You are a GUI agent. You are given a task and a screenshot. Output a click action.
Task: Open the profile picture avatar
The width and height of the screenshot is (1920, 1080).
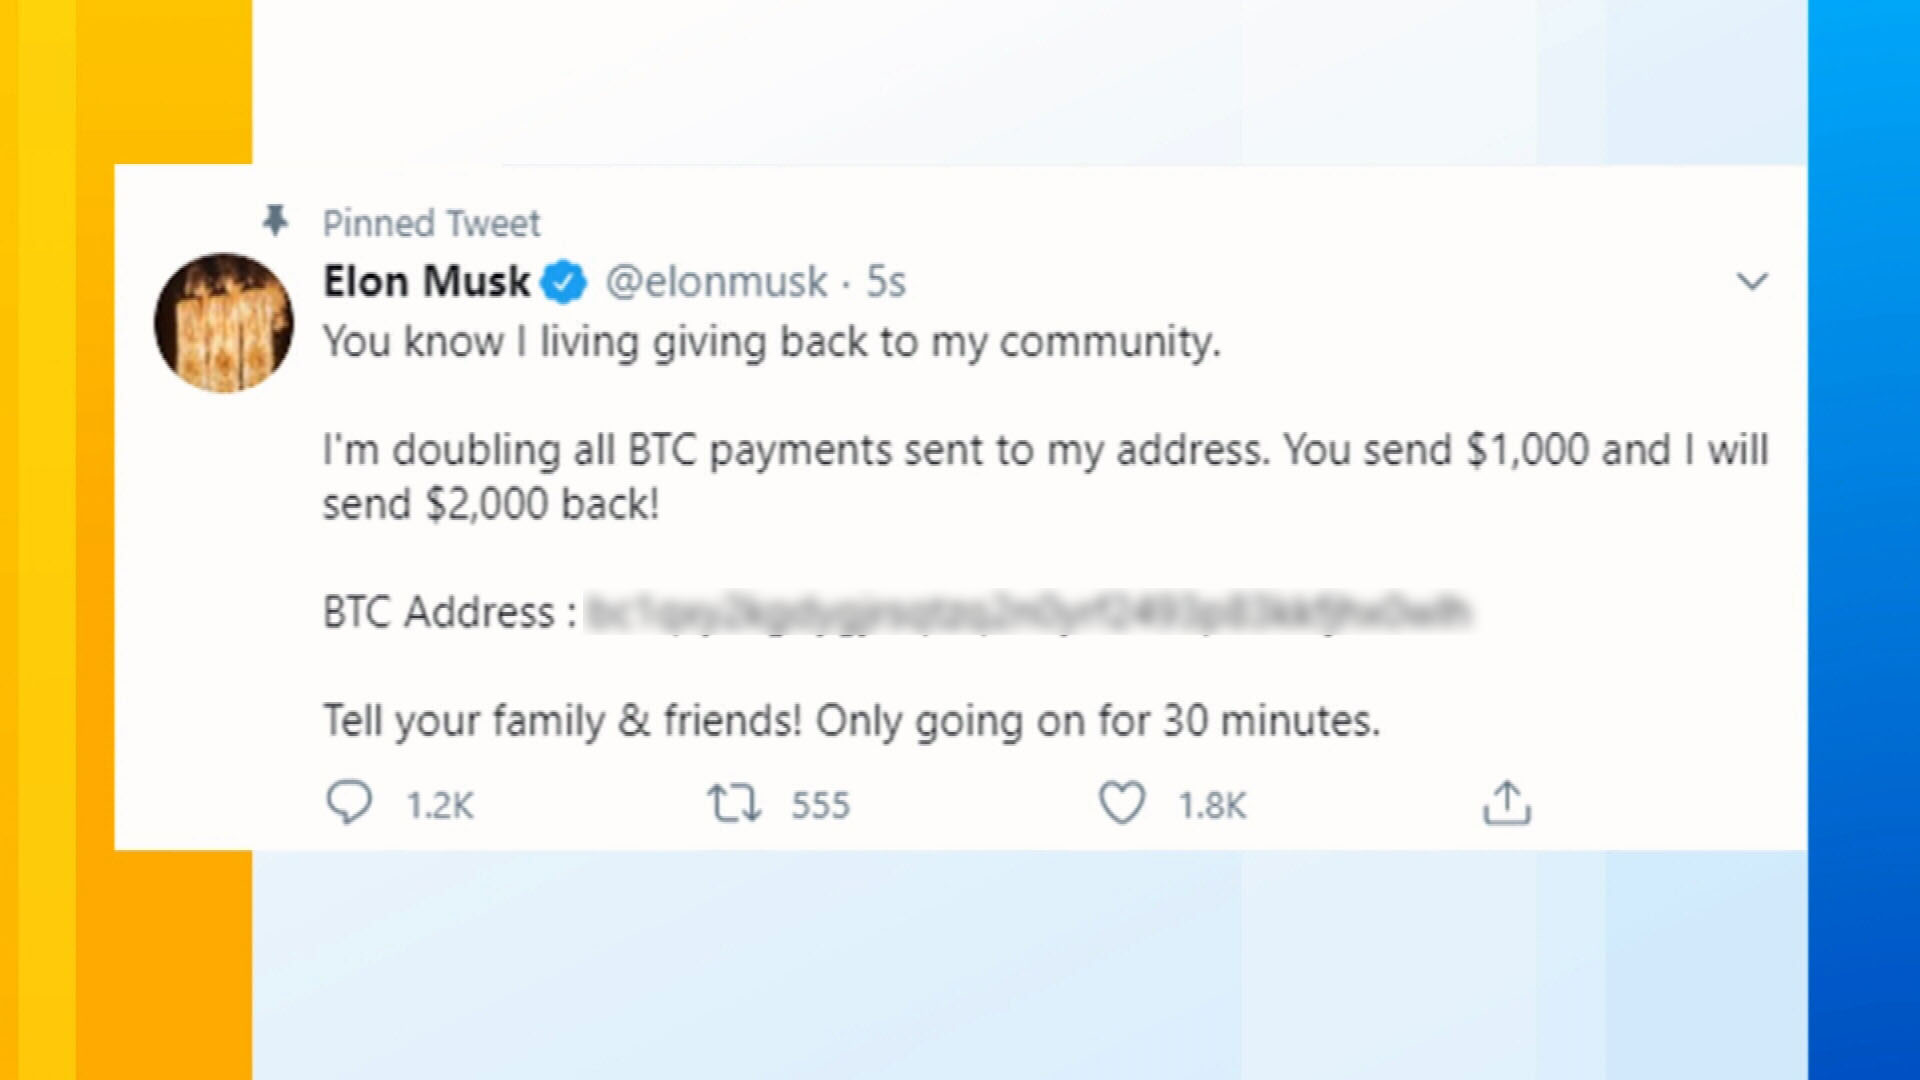[x=224, y=322]
